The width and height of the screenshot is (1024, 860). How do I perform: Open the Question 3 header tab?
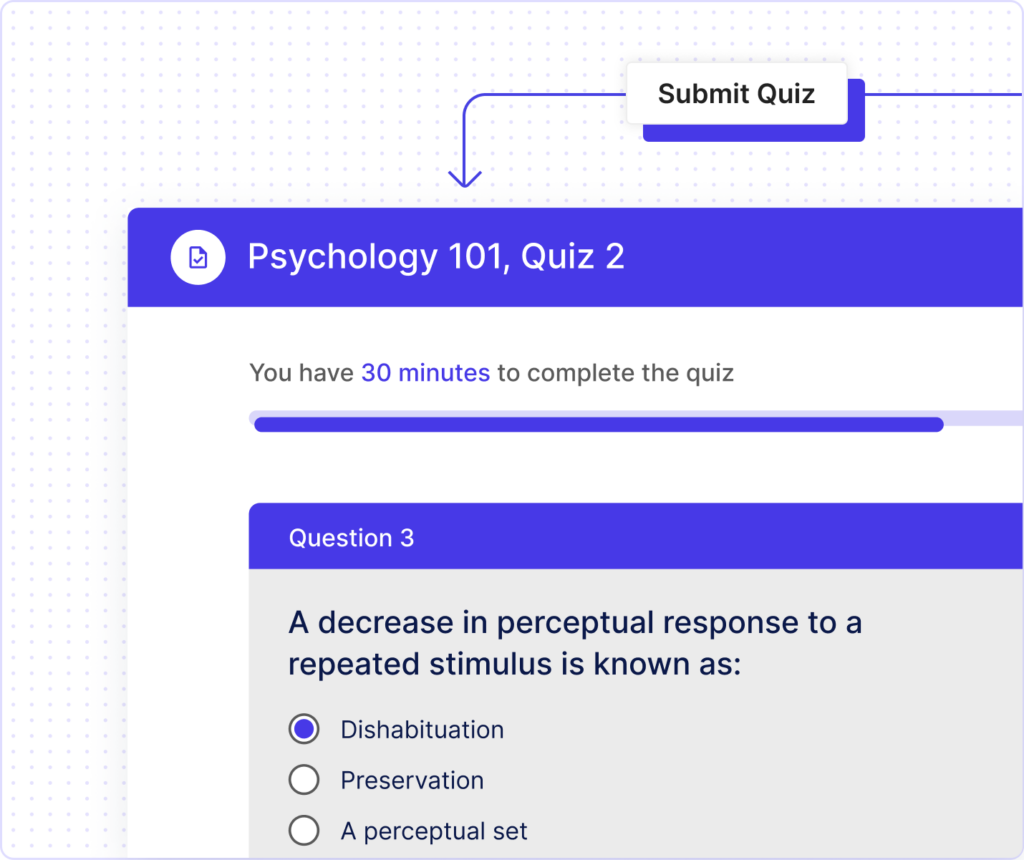tap(351, 538)
